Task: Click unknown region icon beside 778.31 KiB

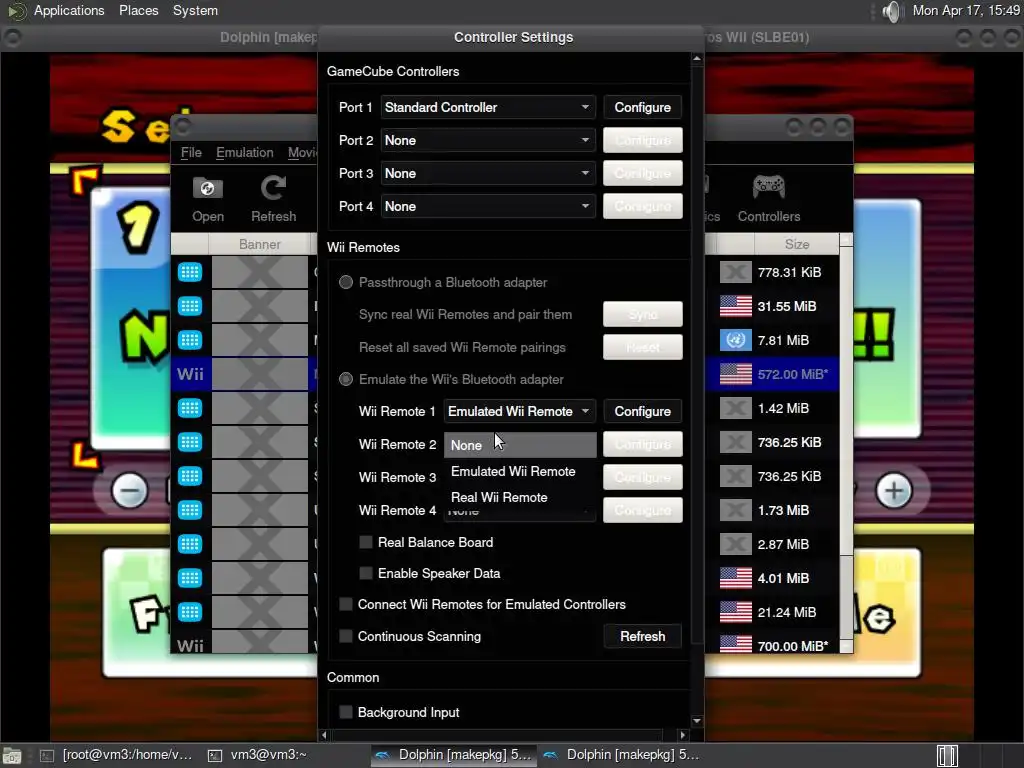Action: click(735, 272)
